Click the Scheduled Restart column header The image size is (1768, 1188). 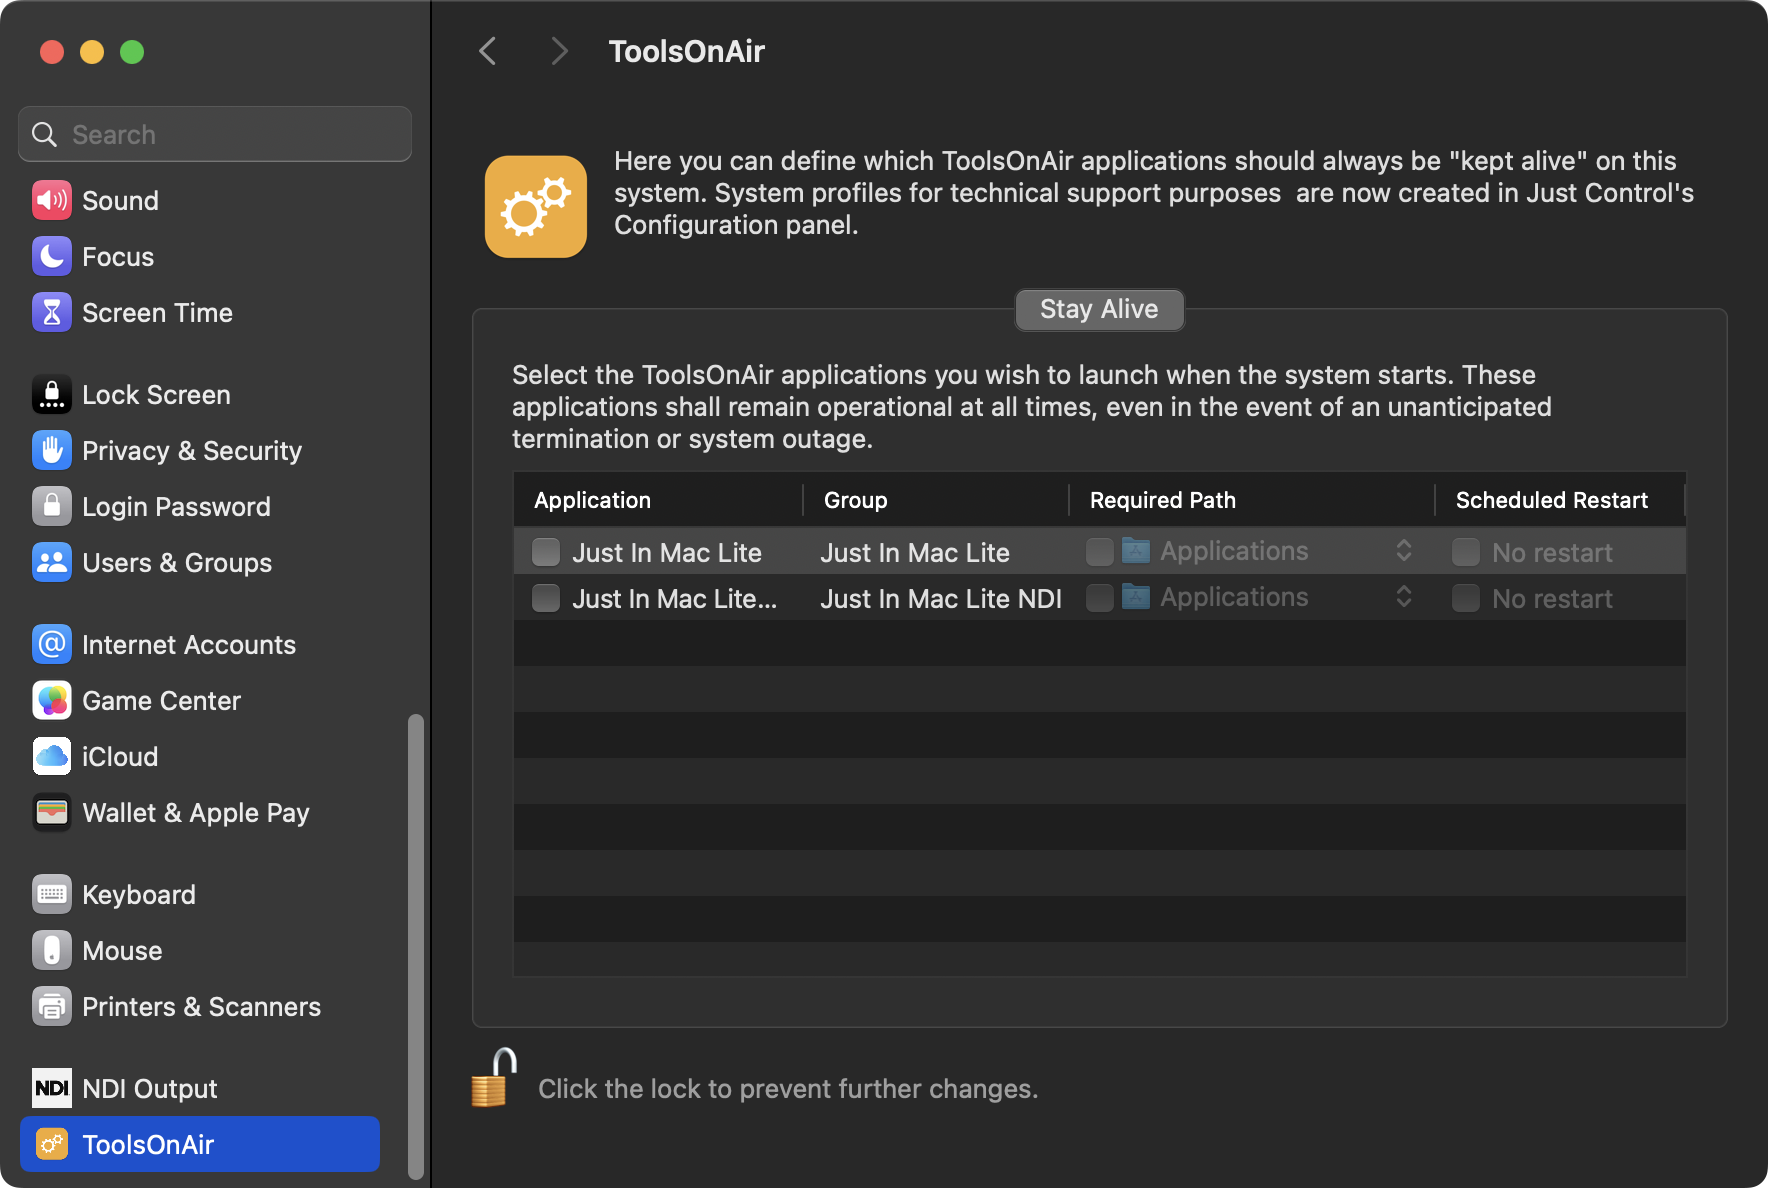click(1560, 500)
